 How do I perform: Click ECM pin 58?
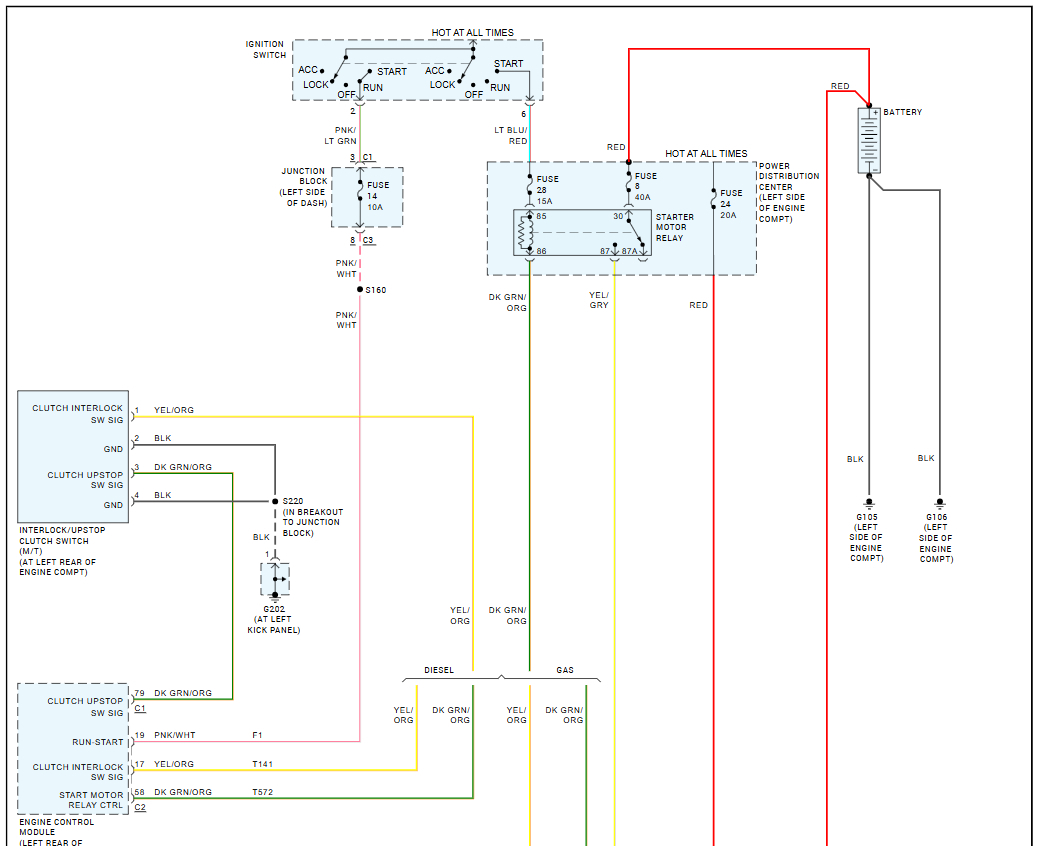pos(140,792)
